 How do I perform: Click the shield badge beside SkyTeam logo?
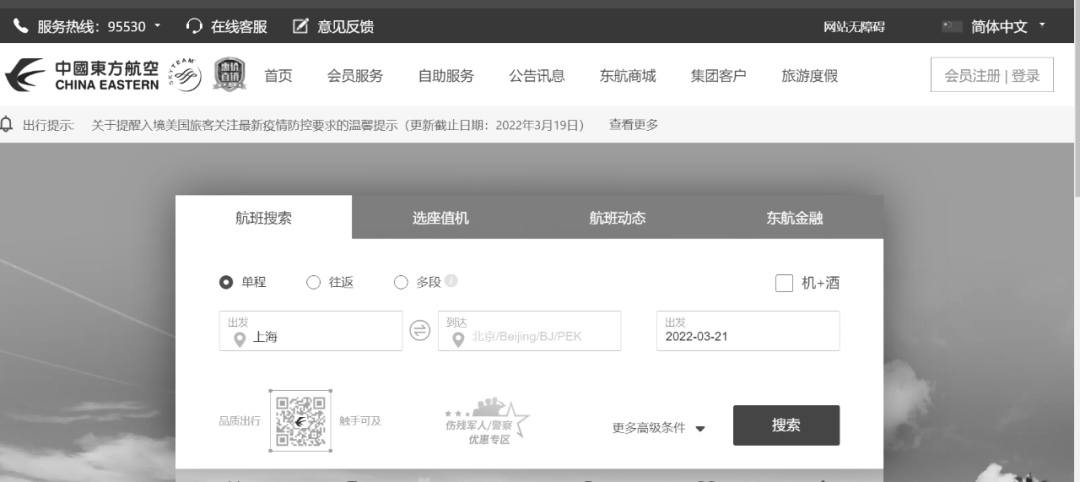pos(228,75)
